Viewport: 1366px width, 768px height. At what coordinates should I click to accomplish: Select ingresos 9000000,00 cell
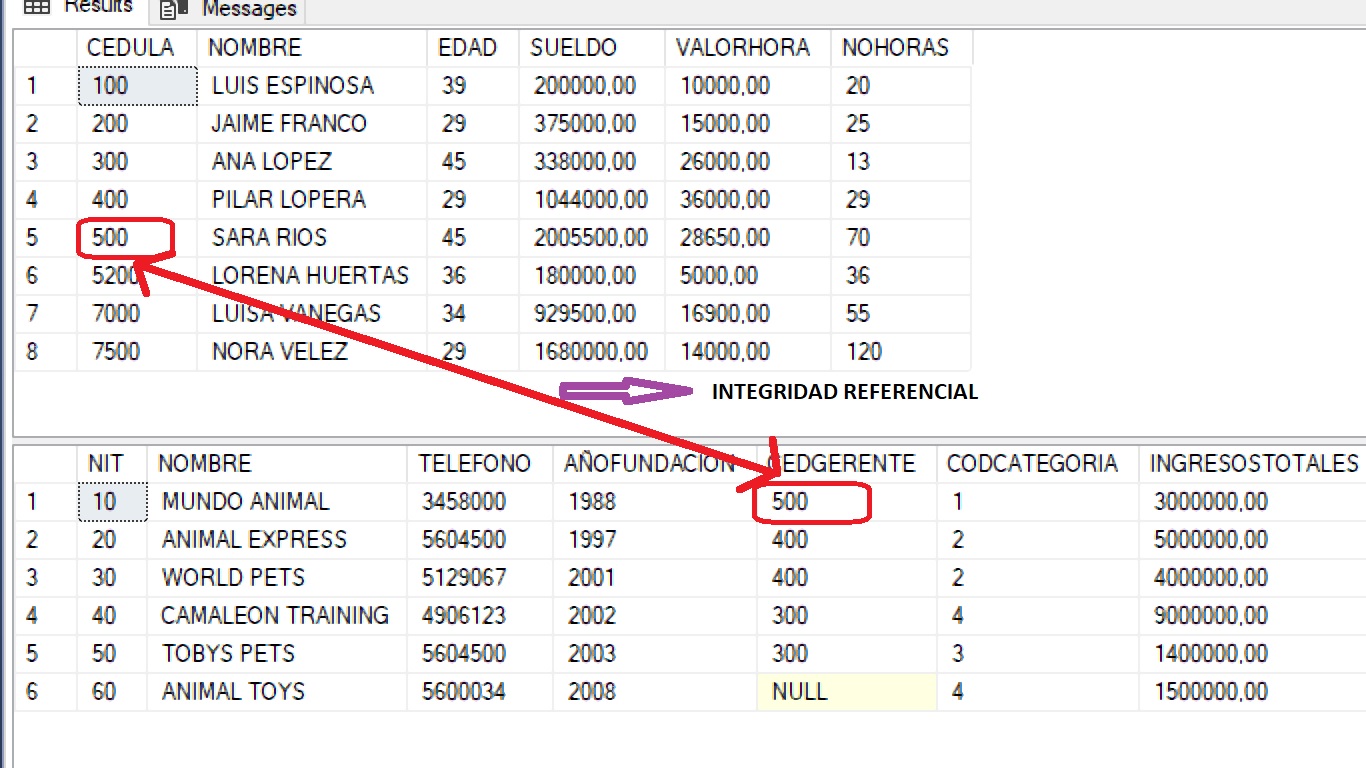[x=1252, y=616]
